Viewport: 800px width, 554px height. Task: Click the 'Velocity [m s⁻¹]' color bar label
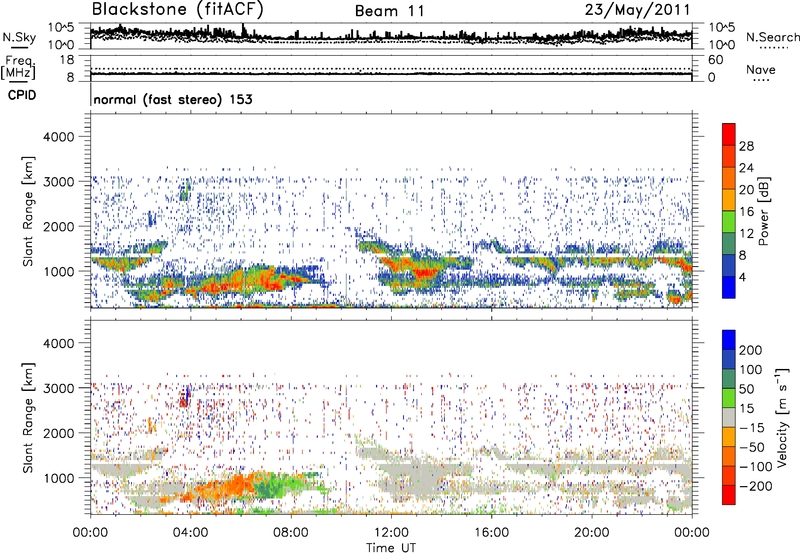(781, 417)
